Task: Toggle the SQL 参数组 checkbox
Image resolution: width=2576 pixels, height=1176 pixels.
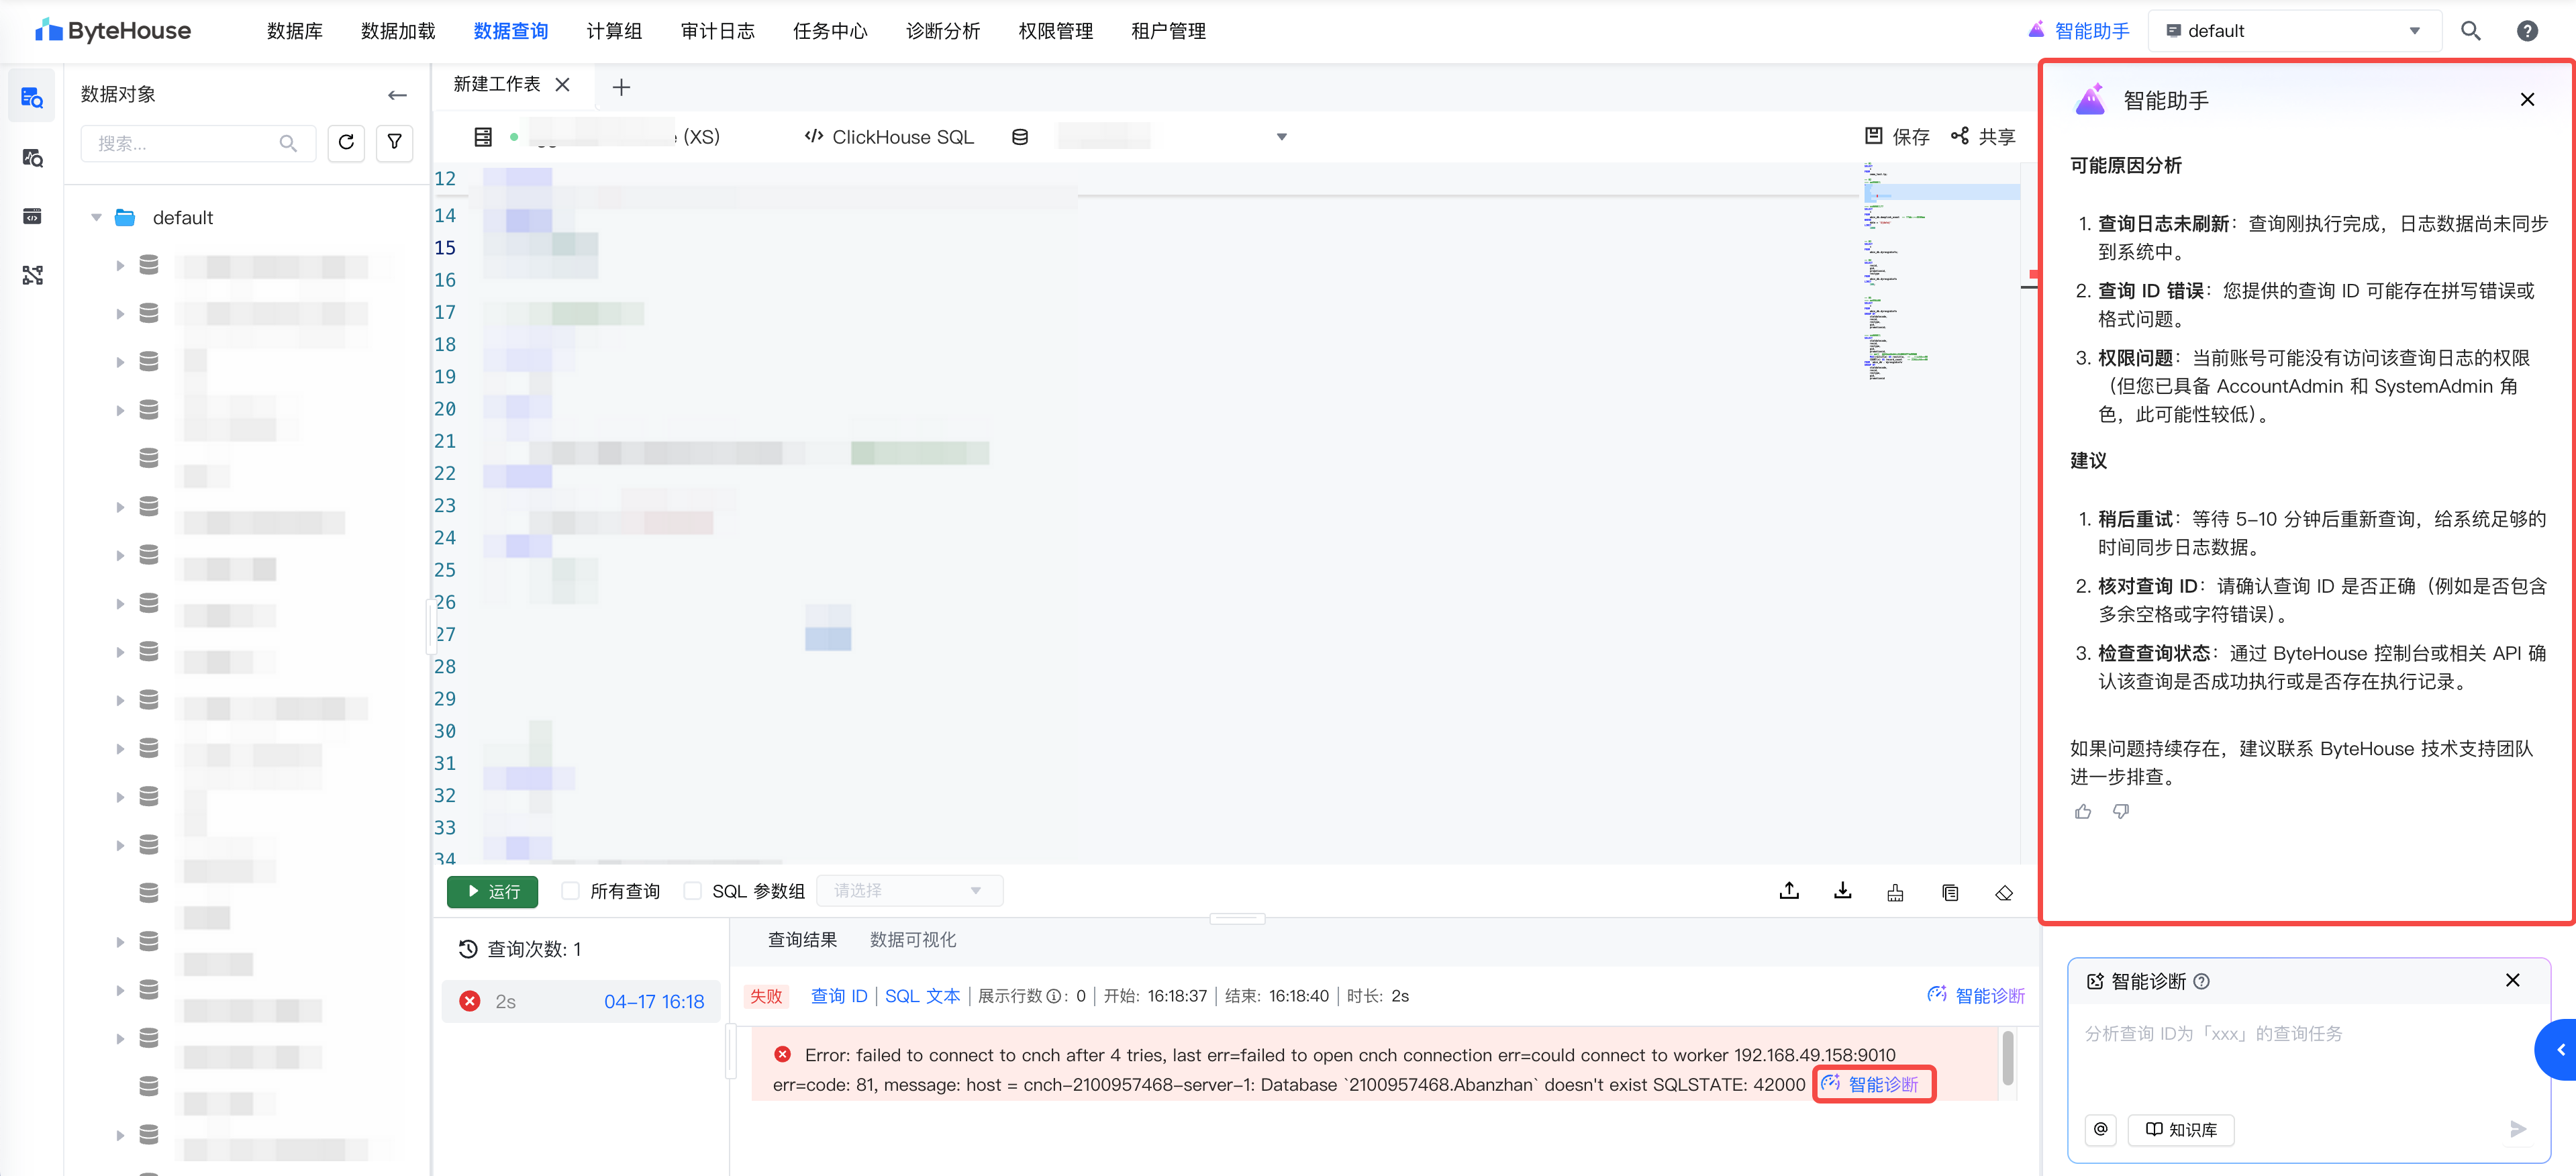Action: pyautogui.click(x=692, y=891)
